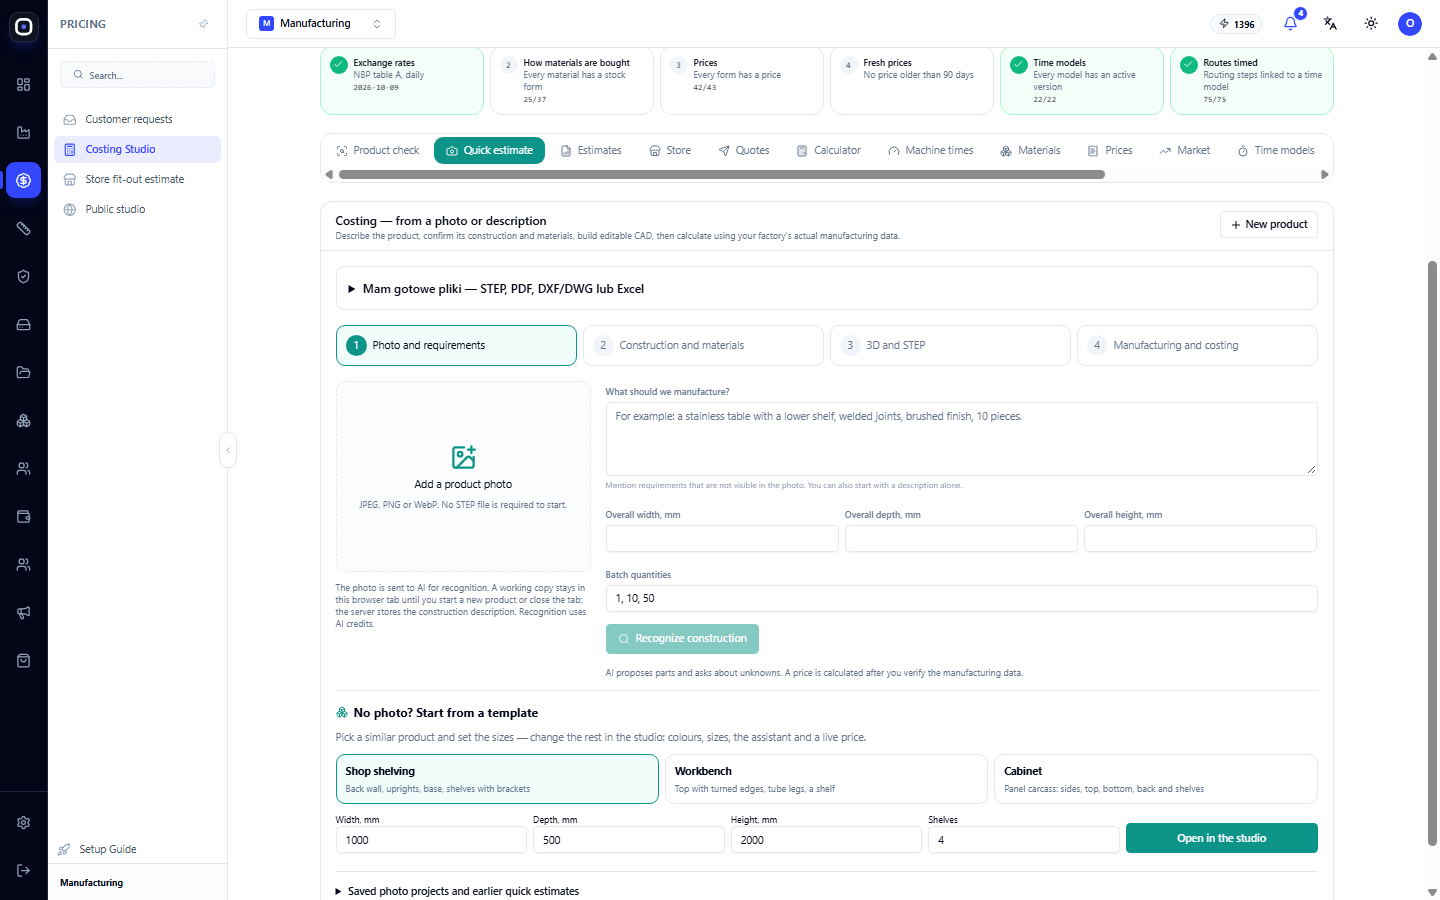This screenshot has width=1440, height=900.
Task: Open the folder icon in left rail
Action: point(24,373)
